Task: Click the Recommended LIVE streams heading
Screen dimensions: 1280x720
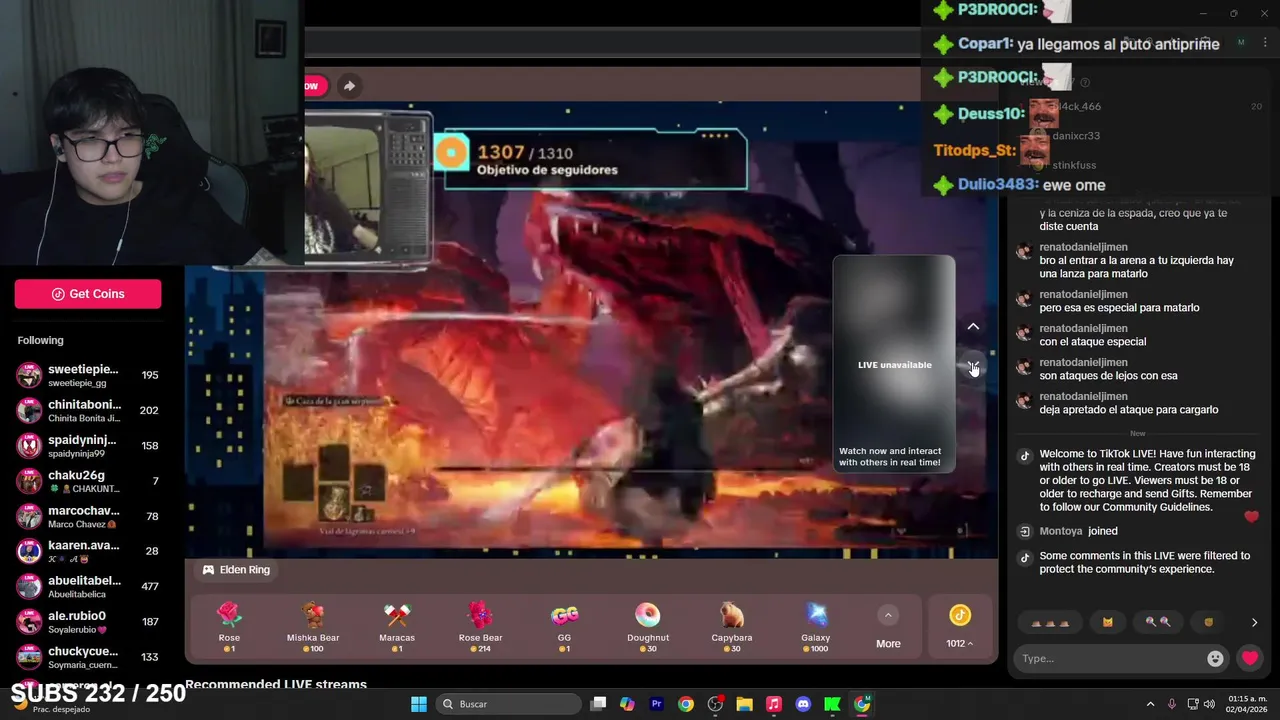Action: (276, 685)
